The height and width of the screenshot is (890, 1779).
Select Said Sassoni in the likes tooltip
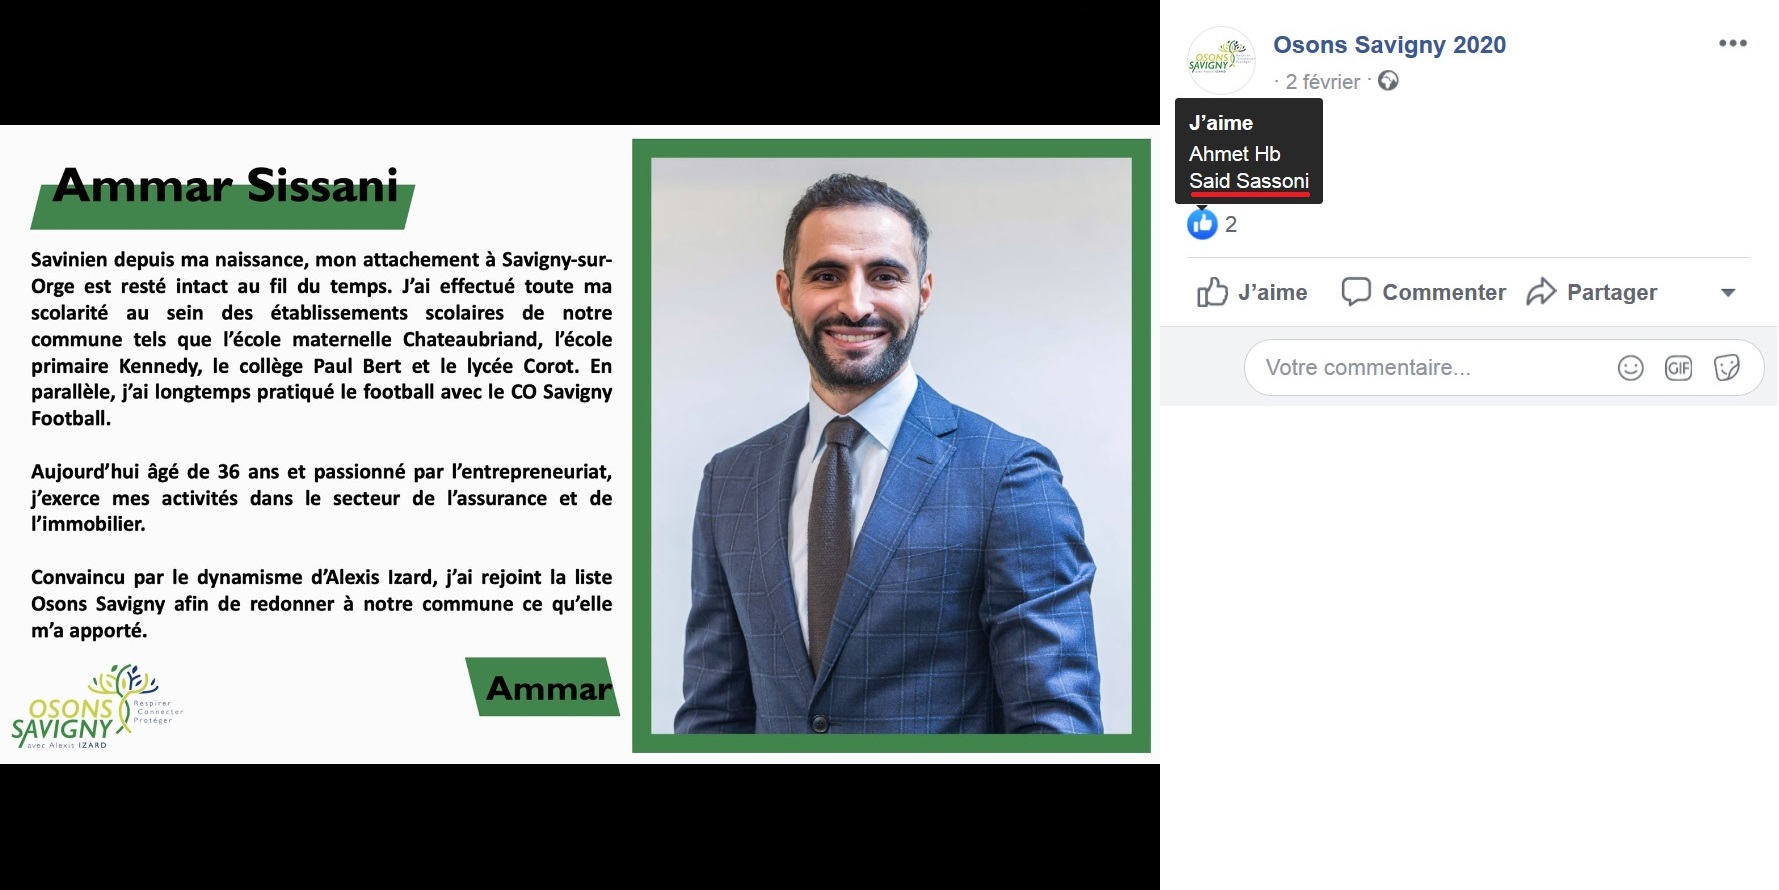[x=1249, y=181]
